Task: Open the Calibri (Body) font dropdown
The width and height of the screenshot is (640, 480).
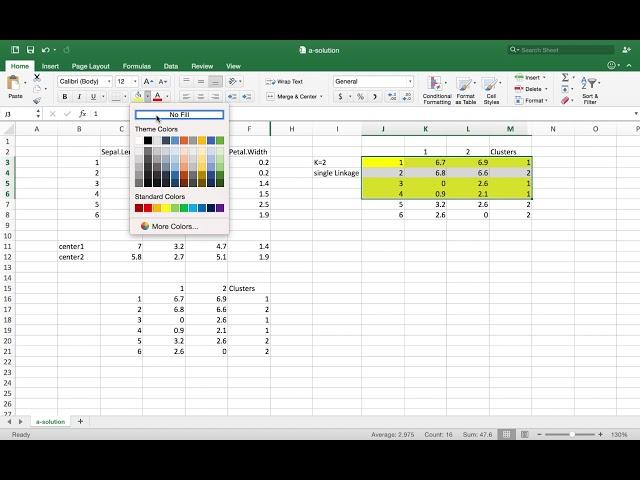Action: 84,82
